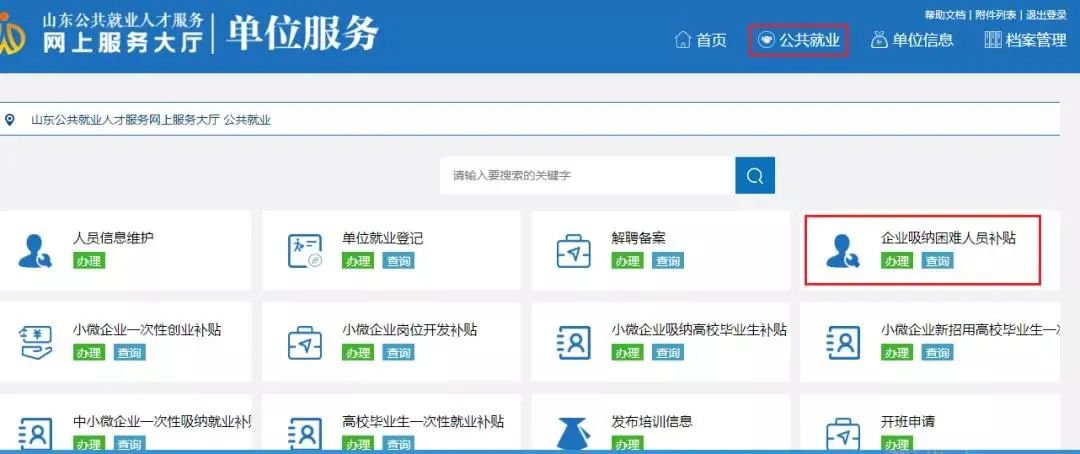Click 查询 under 单位就业登记
The image size is (1080, 454).
tap(398, 261)
